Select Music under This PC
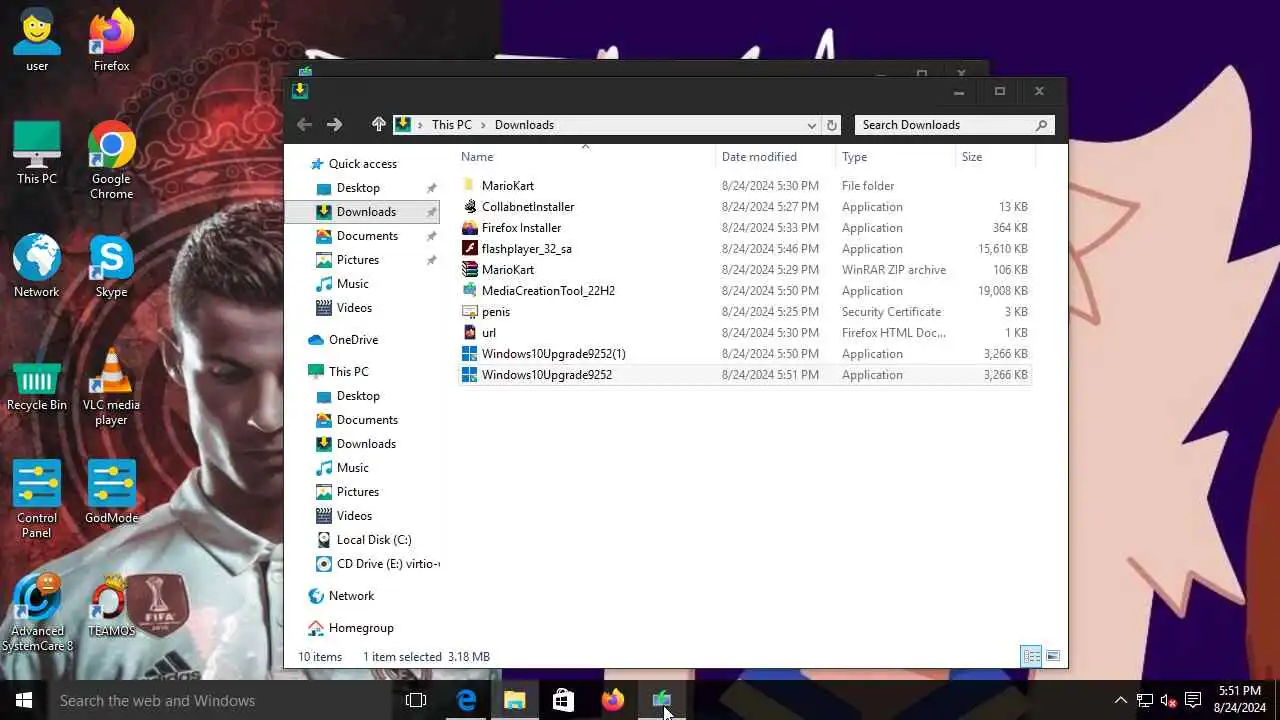 click(x=352, y=468)
